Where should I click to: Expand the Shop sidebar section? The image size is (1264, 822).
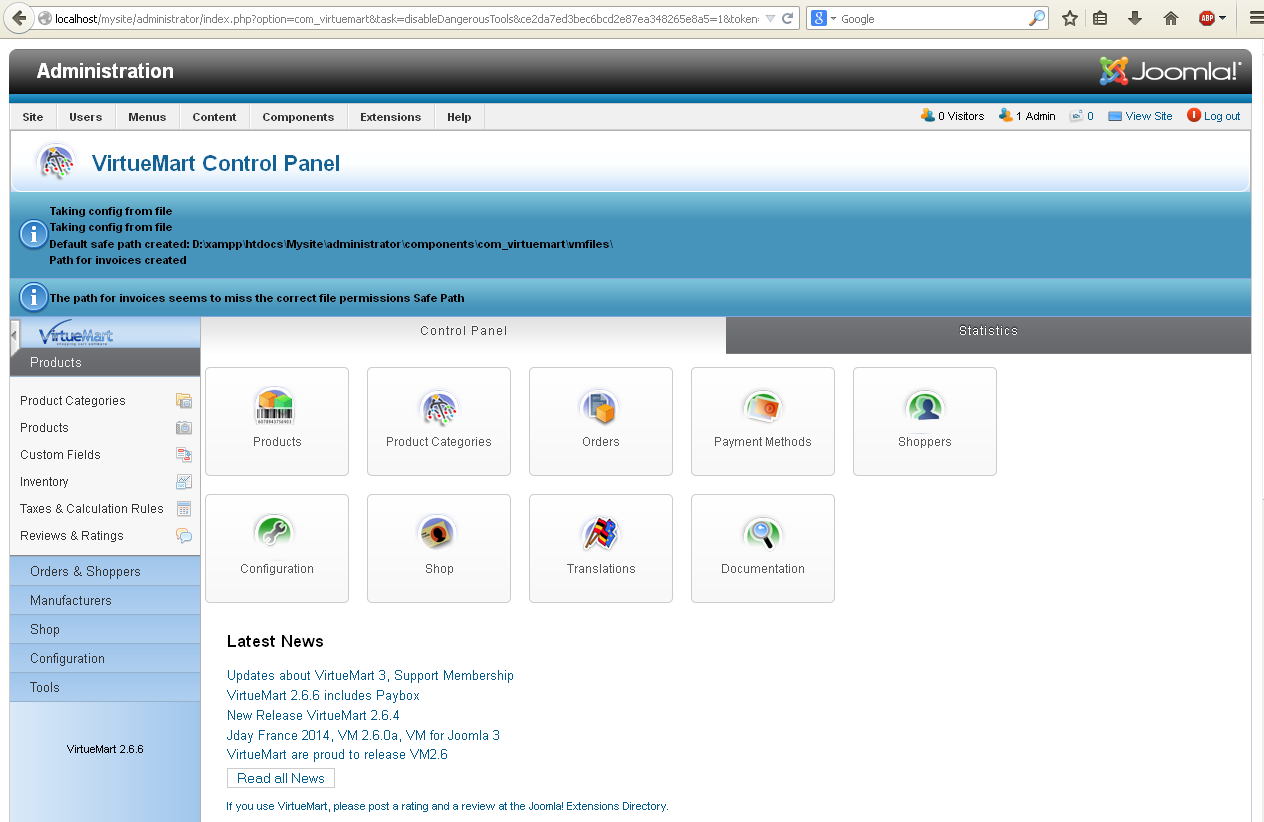point(105,630)
